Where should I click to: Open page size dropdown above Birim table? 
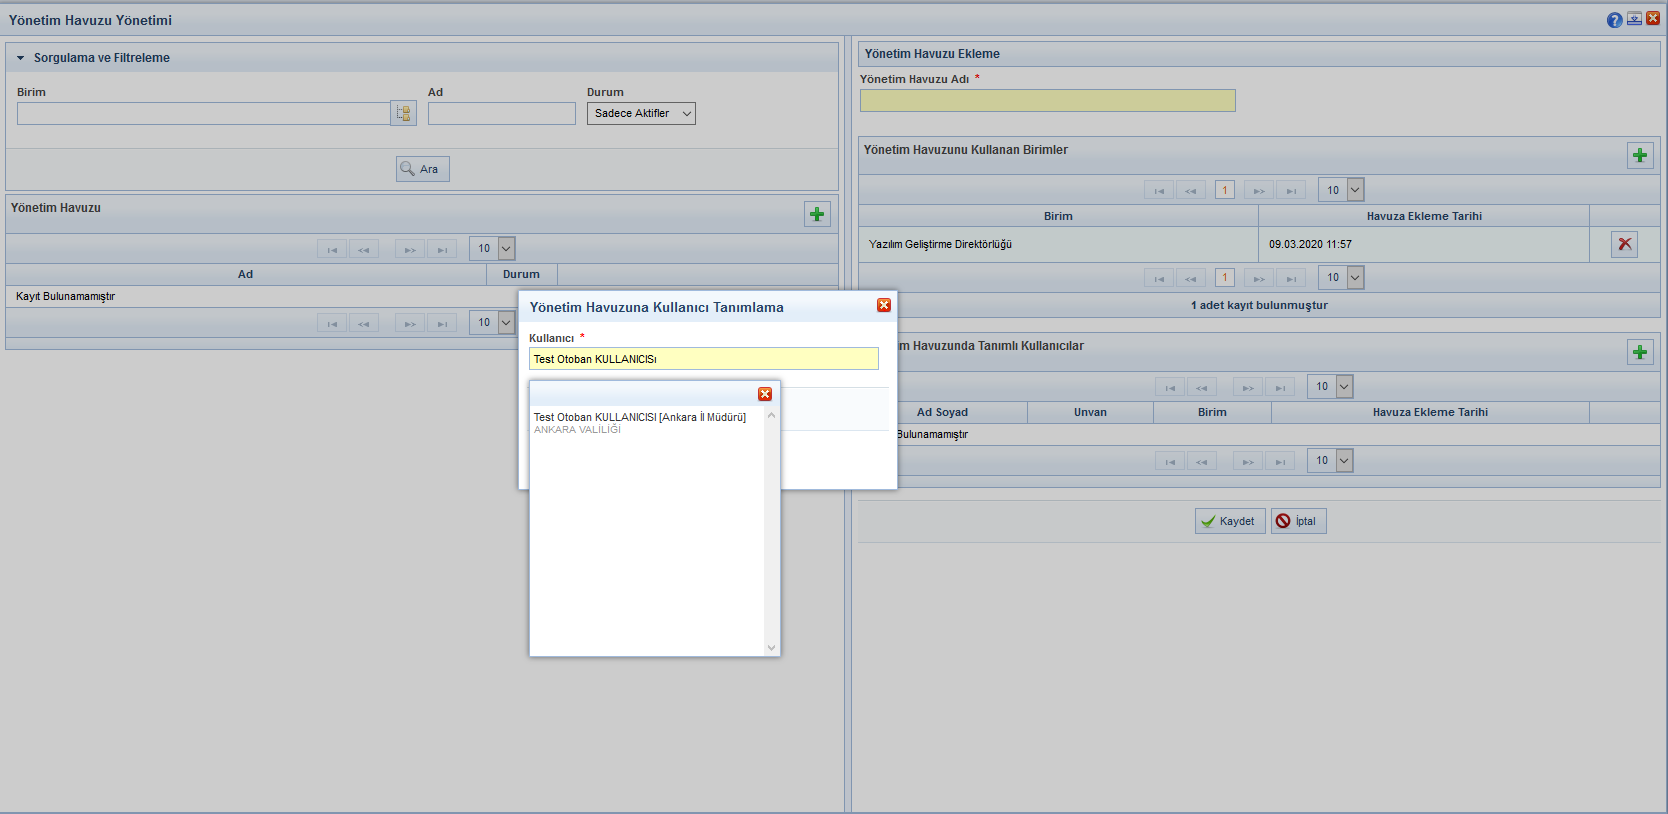pyautogui.click(x=1340, y=190)
